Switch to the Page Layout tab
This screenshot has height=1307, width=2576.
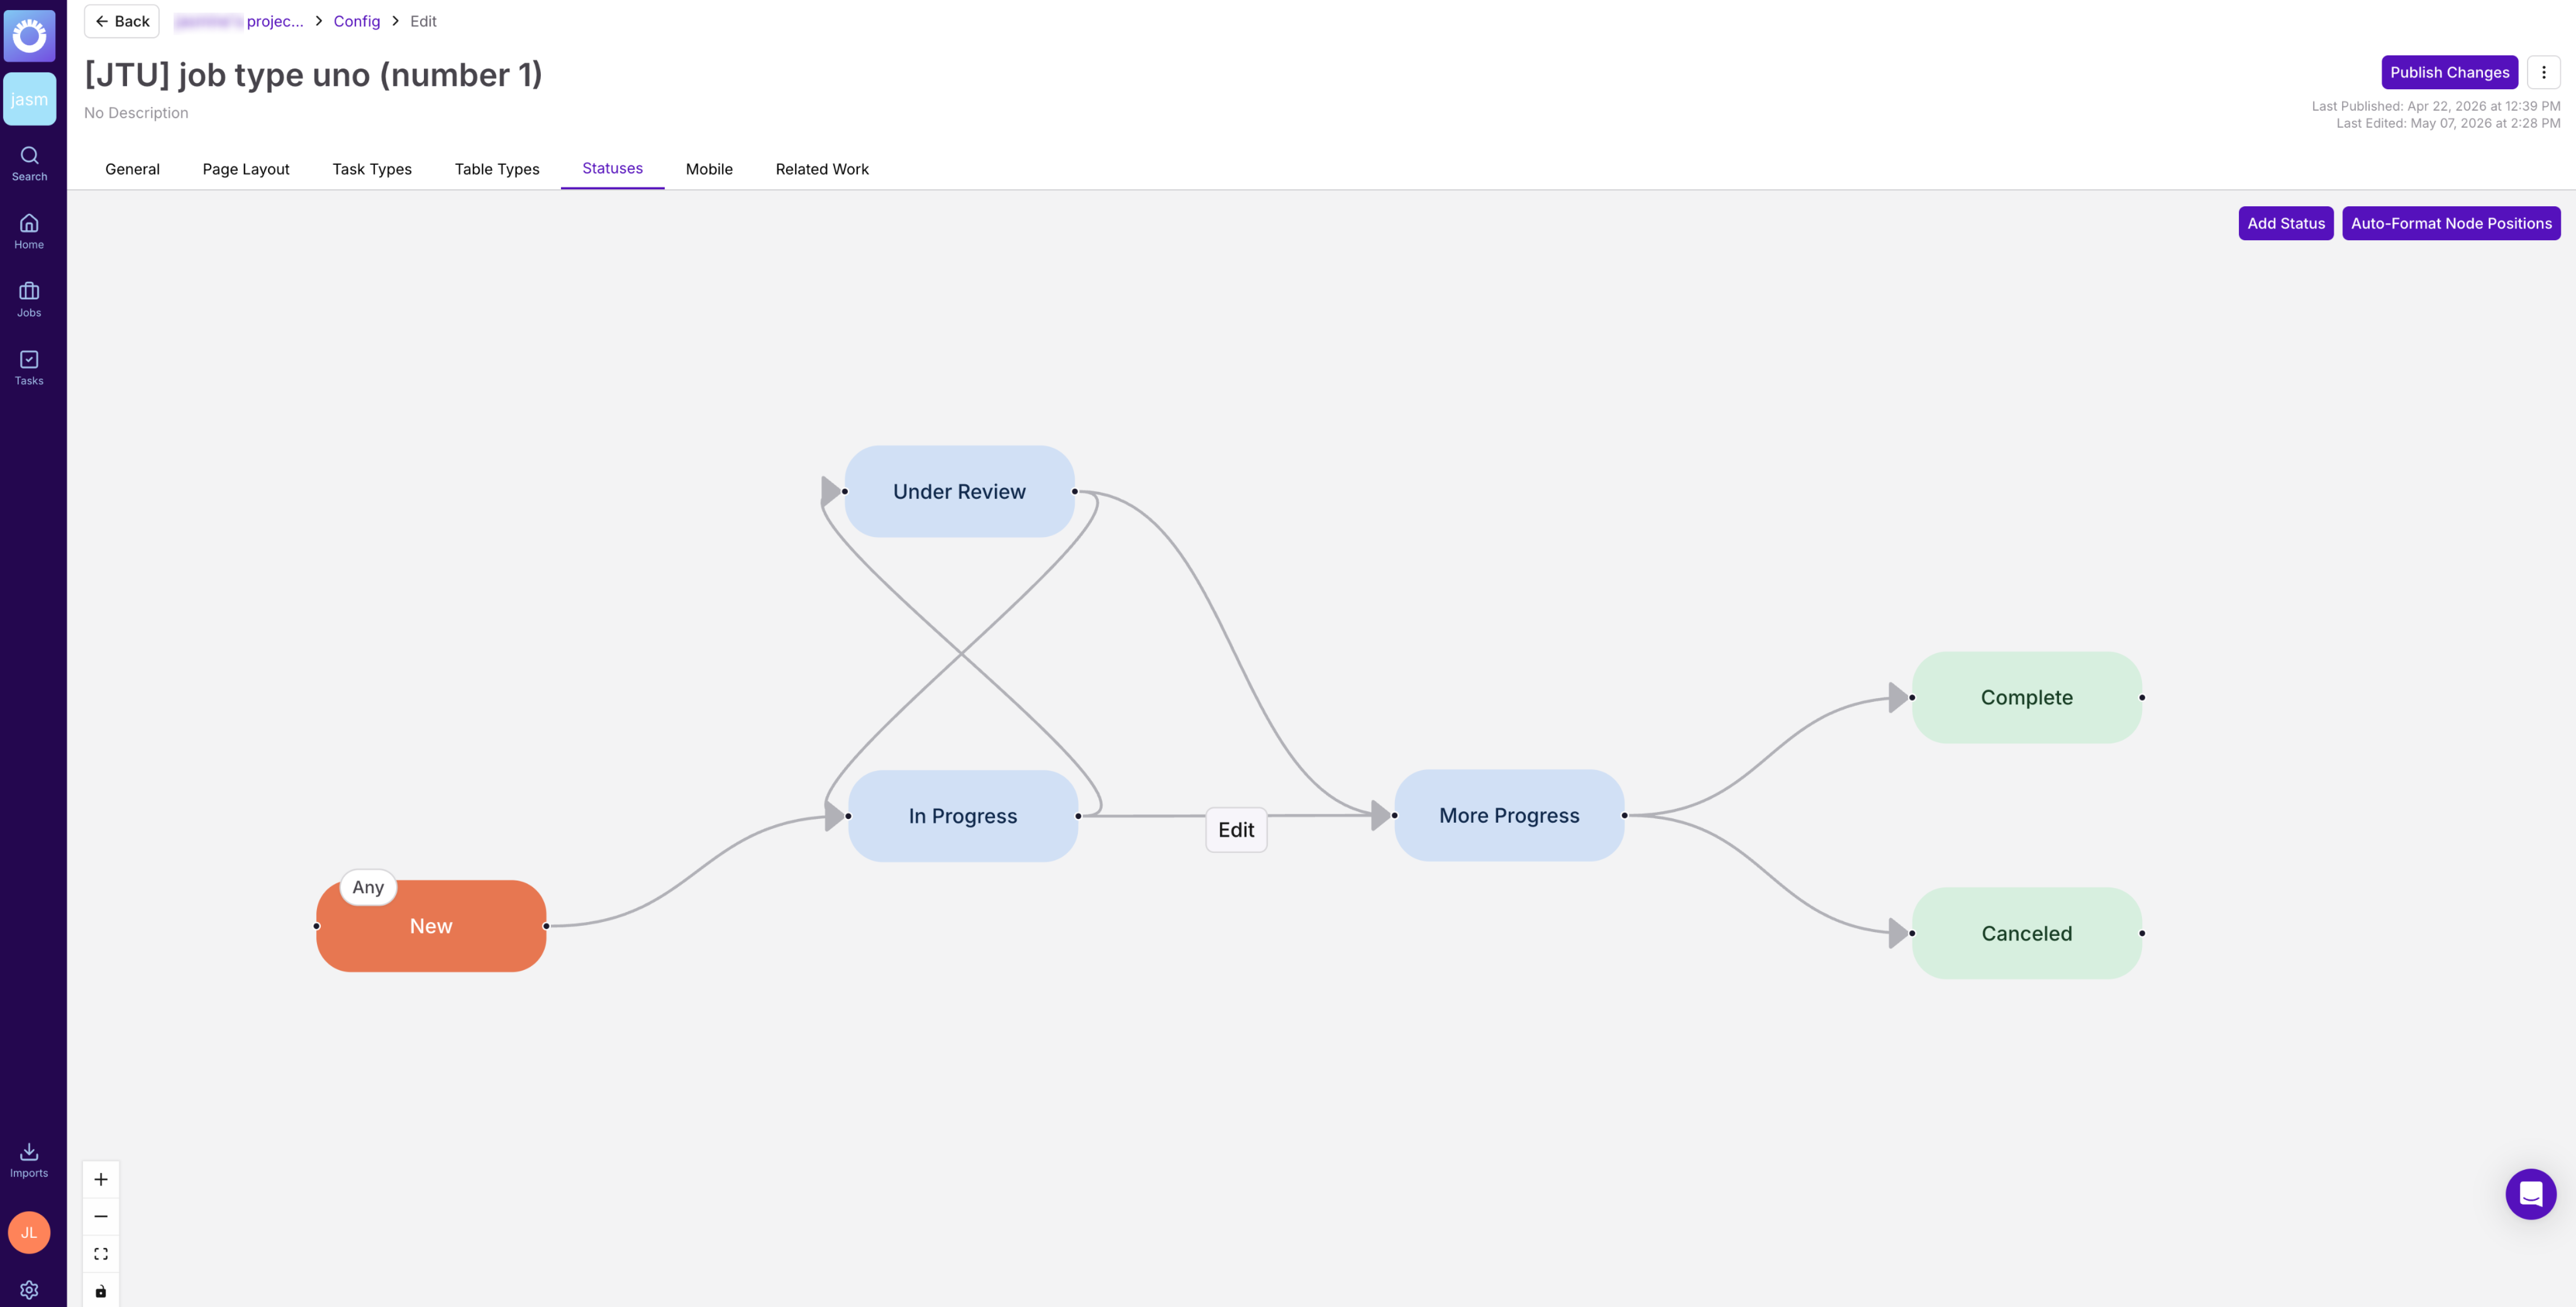(246, 169)
